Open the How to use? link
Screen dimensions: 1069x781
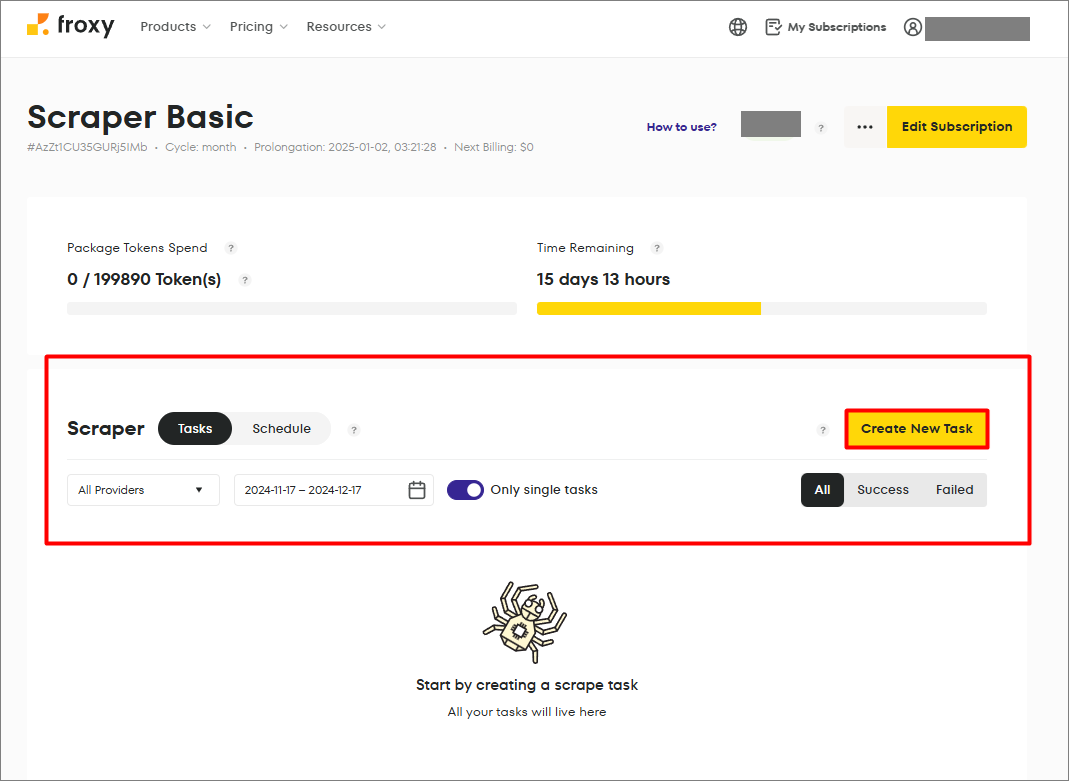[x=682, y=127]
